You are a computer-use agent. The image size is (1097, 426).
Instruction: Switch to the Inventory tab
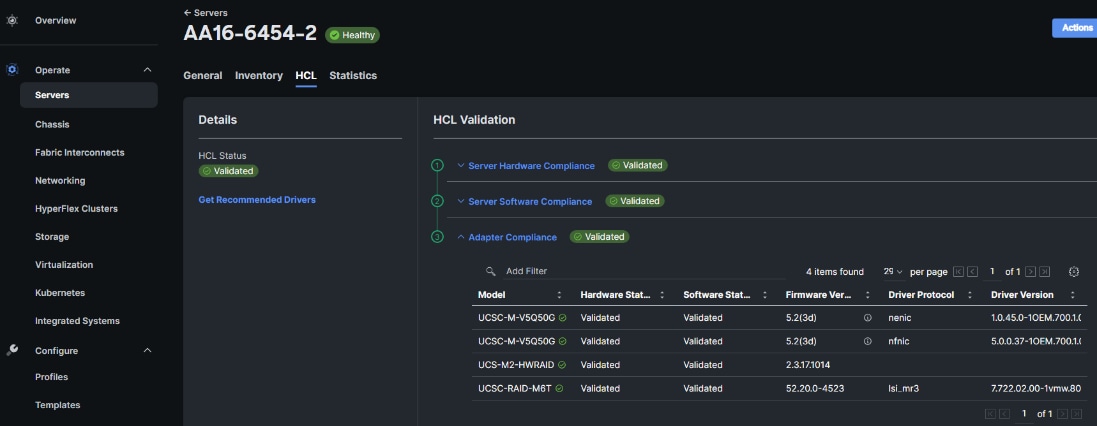click(258, 76)
